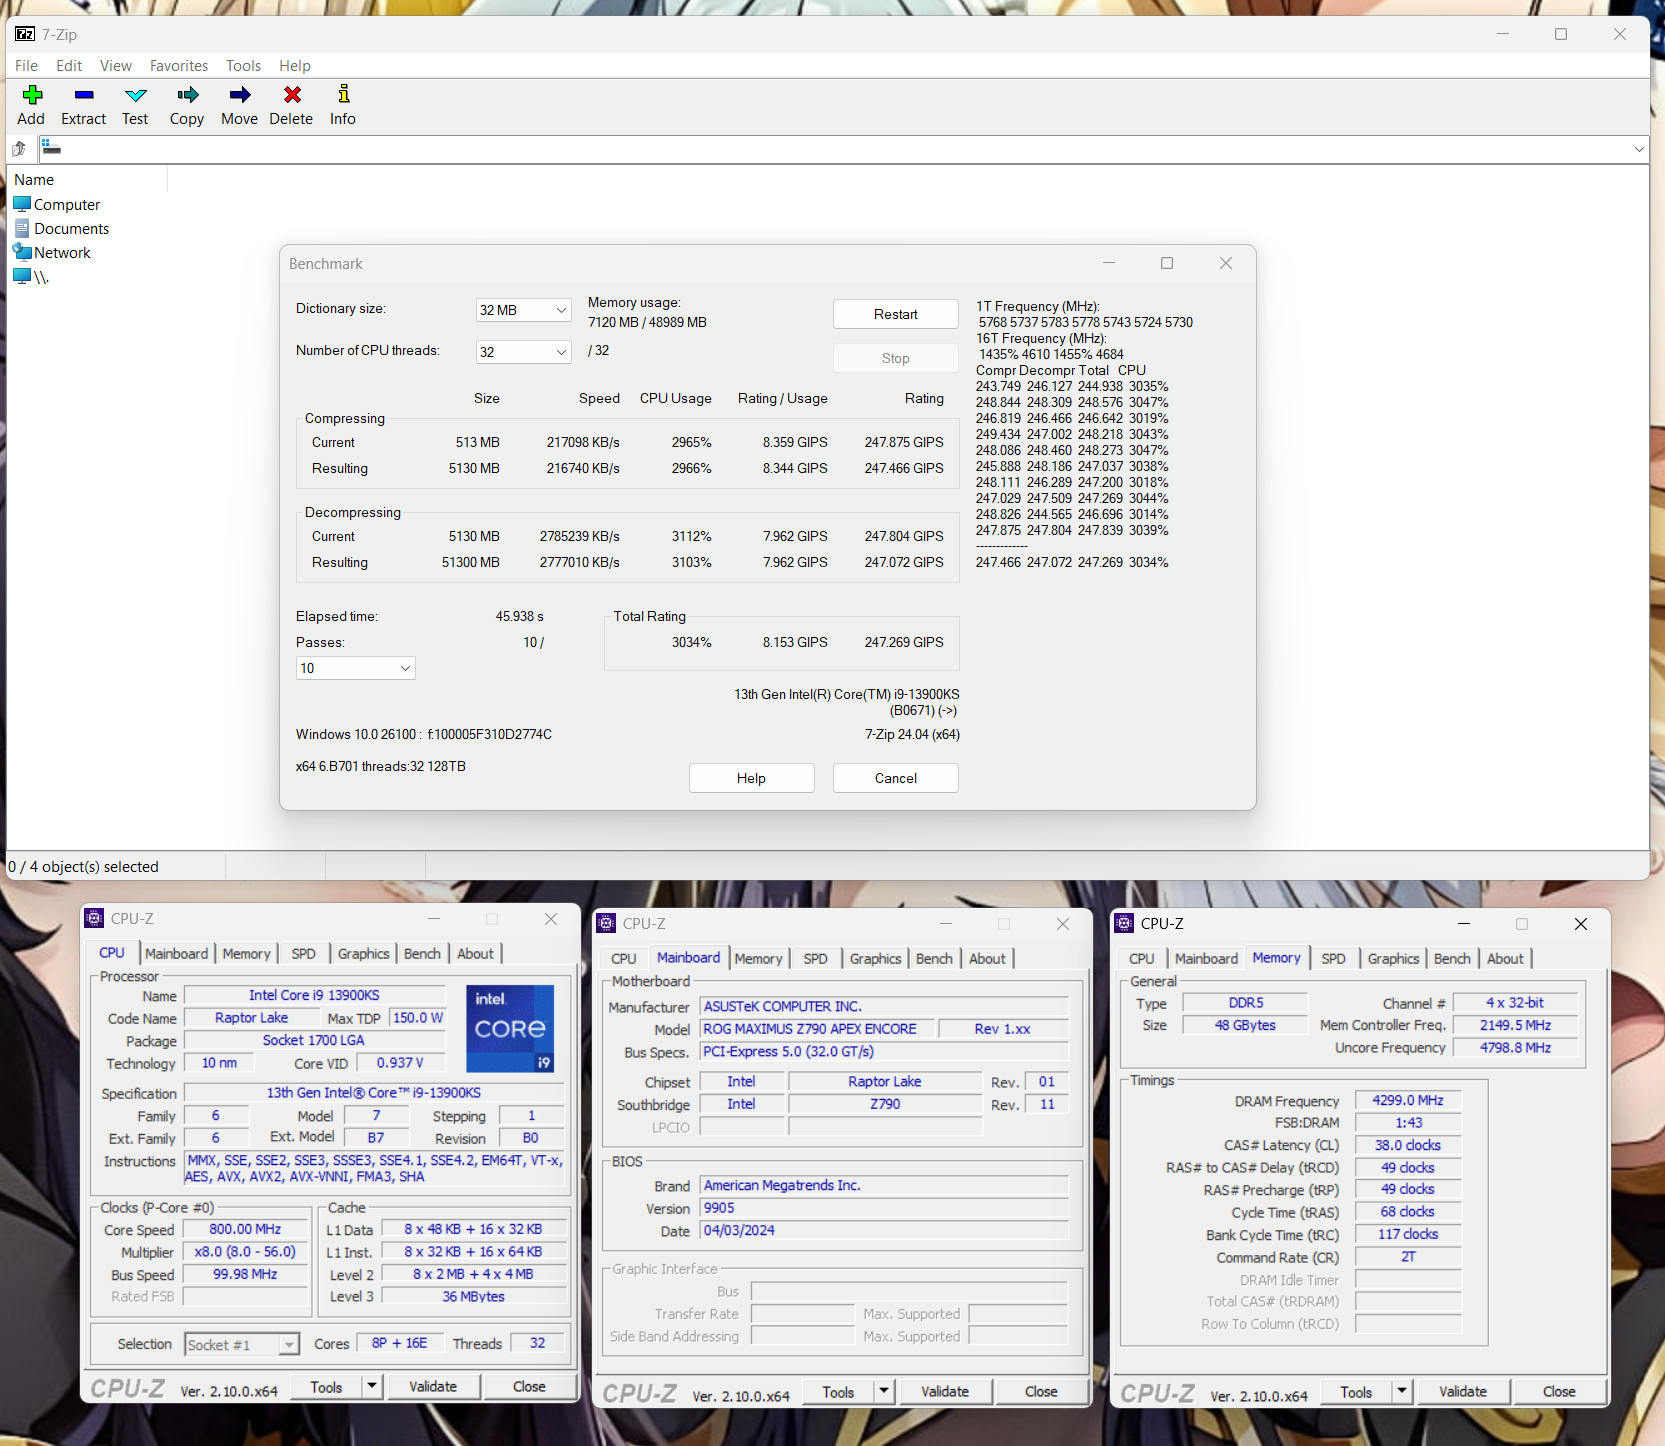The height and width of the screenshot is (1446, 1665).
Task: Open the Tools menu in 7-Zip menu bar
Action: pos(243,66)
